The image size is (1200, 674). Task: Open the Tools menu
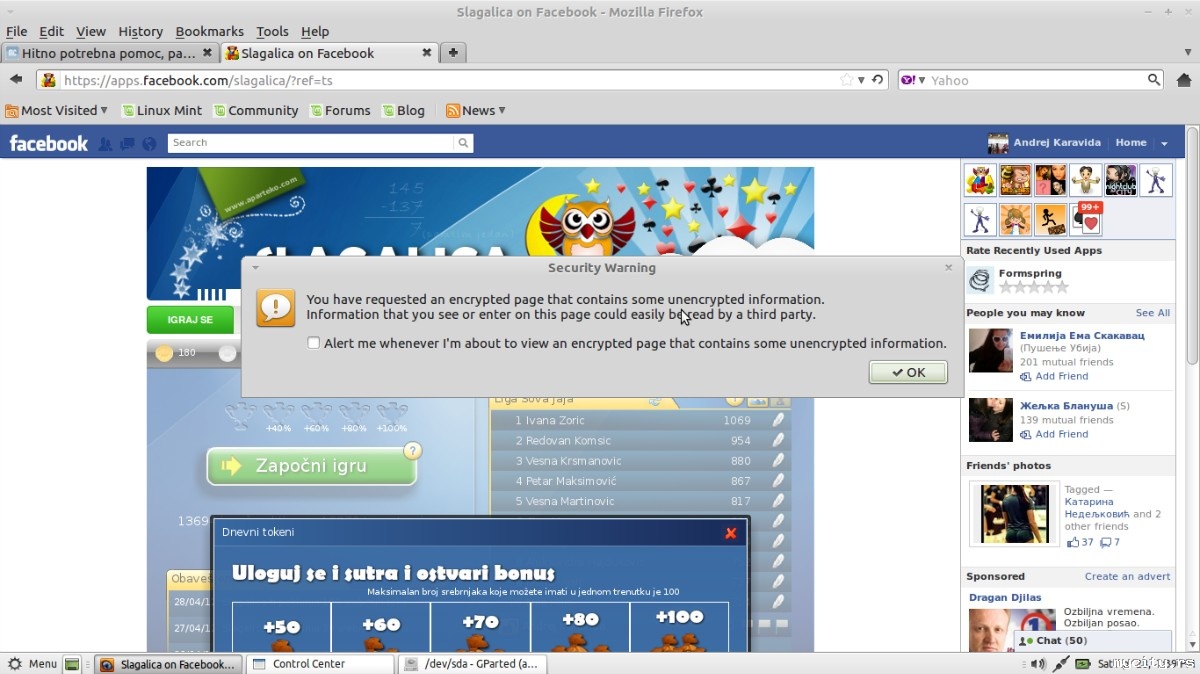[272, 32]
